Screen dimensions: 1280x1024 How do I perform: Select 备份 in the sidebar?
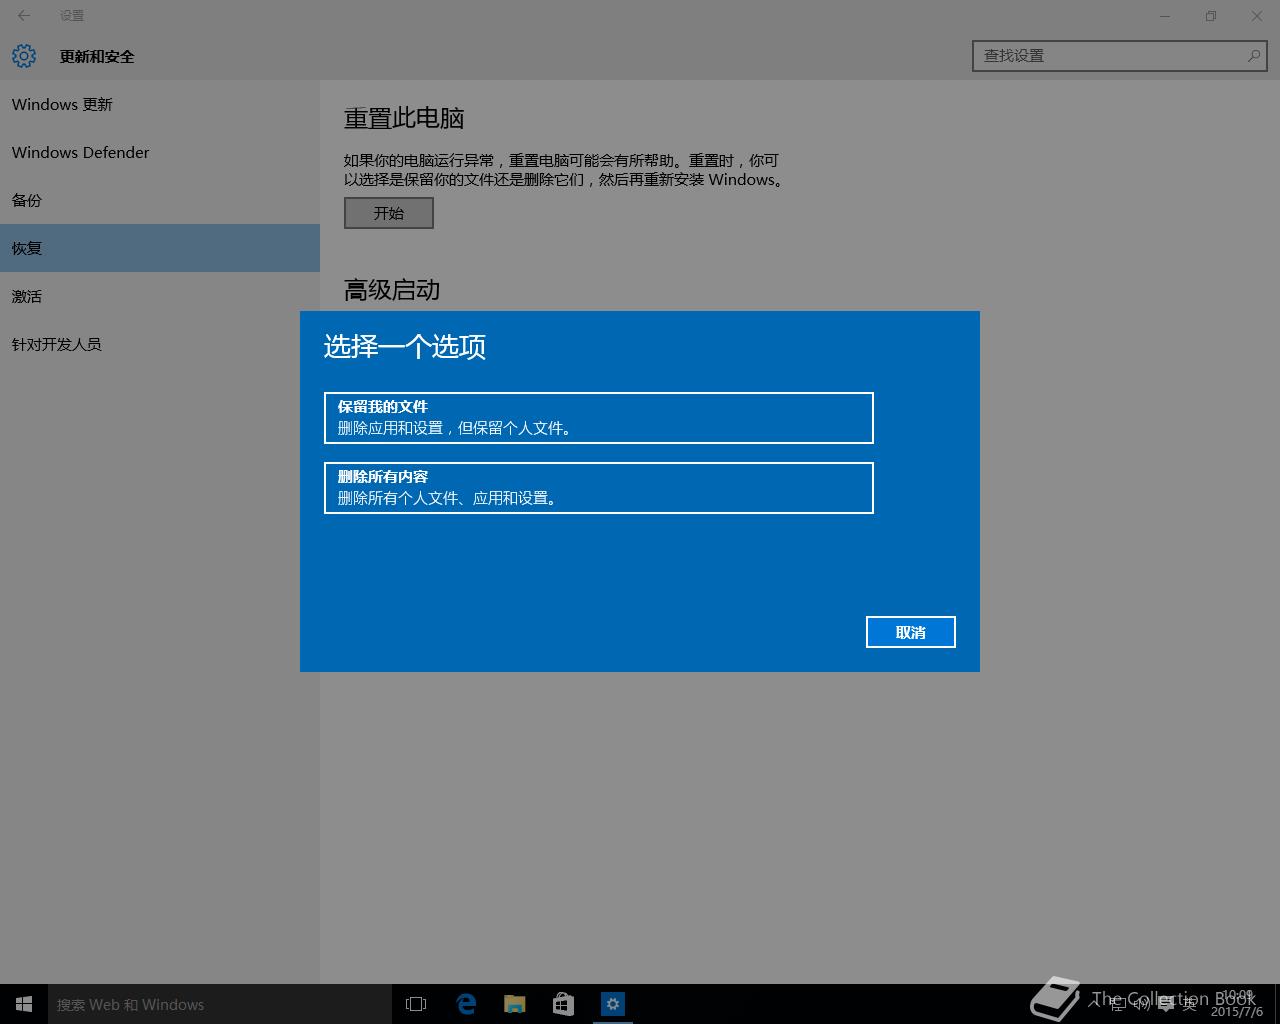pyautogui.click(x=160, y=200)
